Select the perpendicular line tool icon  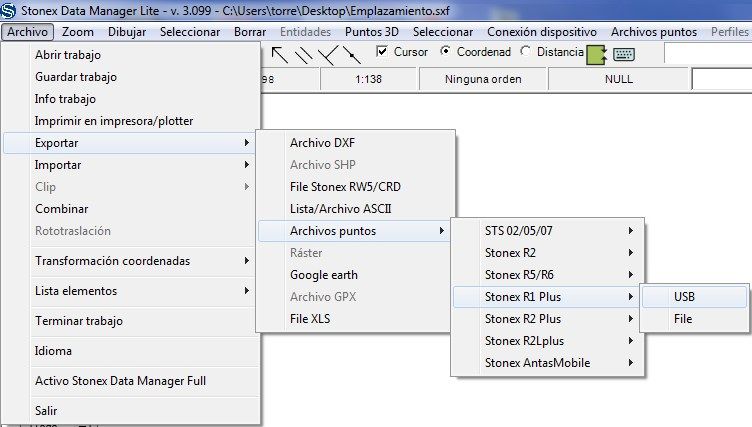point(328,55)
